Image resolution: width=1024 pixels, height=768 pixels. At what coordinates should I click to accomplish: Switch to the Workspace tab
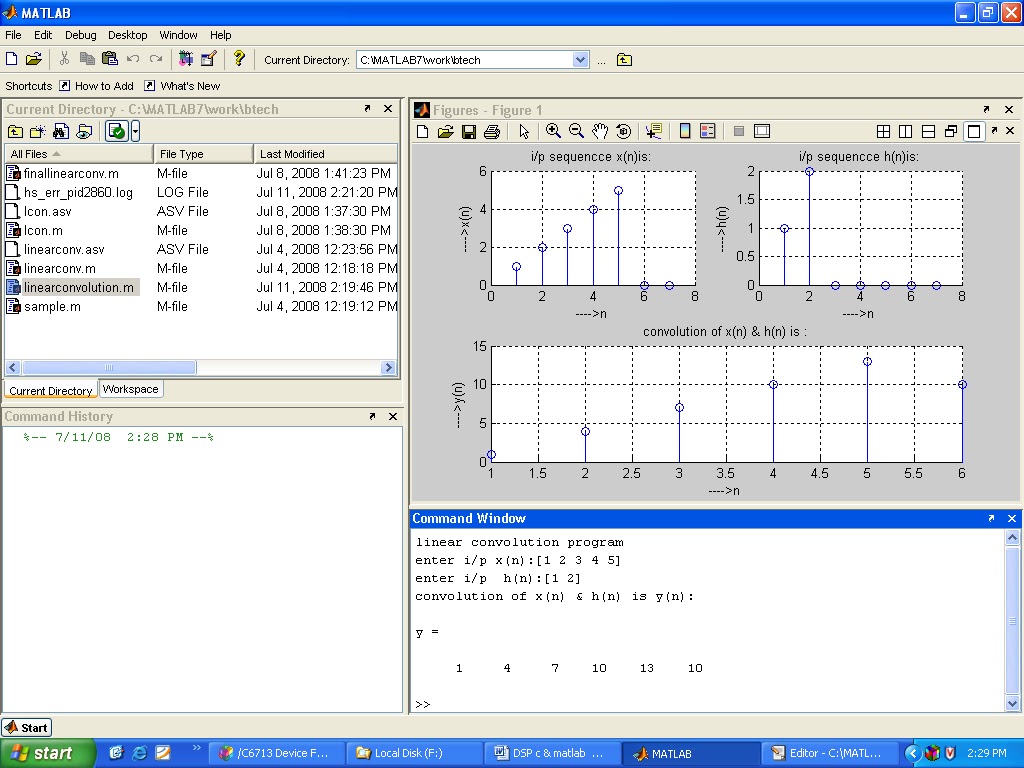coord(130,389)
